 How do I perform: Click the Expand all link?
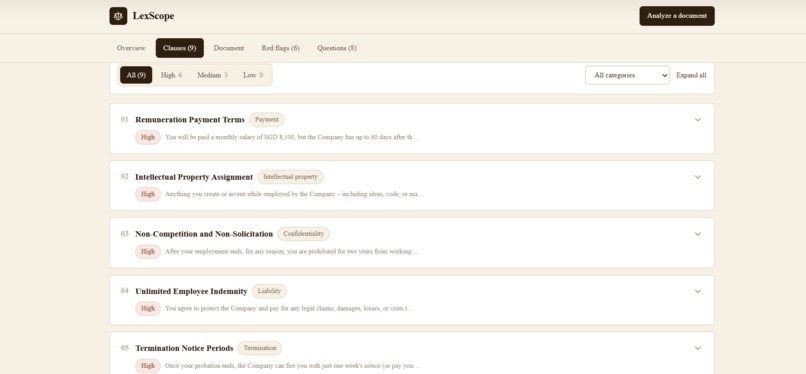(691, 75)
